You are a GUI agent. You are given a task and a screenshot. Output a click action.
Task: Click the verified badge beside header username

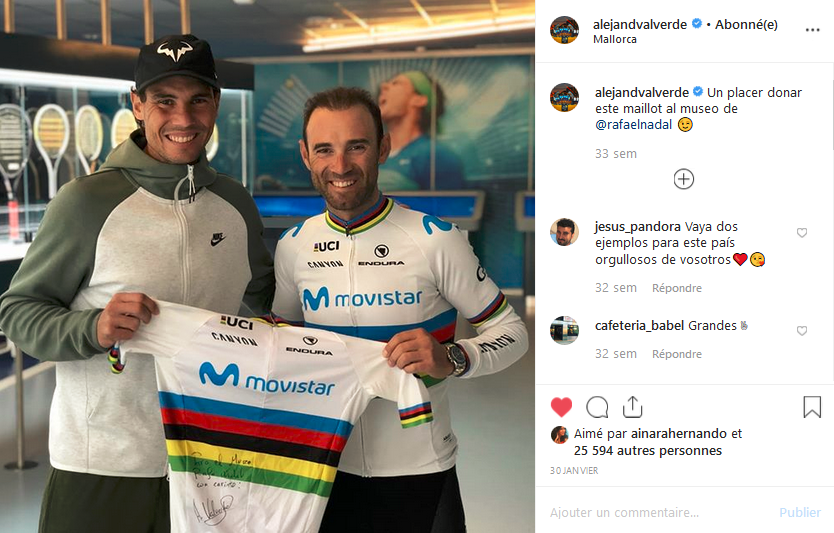(696, 24)
